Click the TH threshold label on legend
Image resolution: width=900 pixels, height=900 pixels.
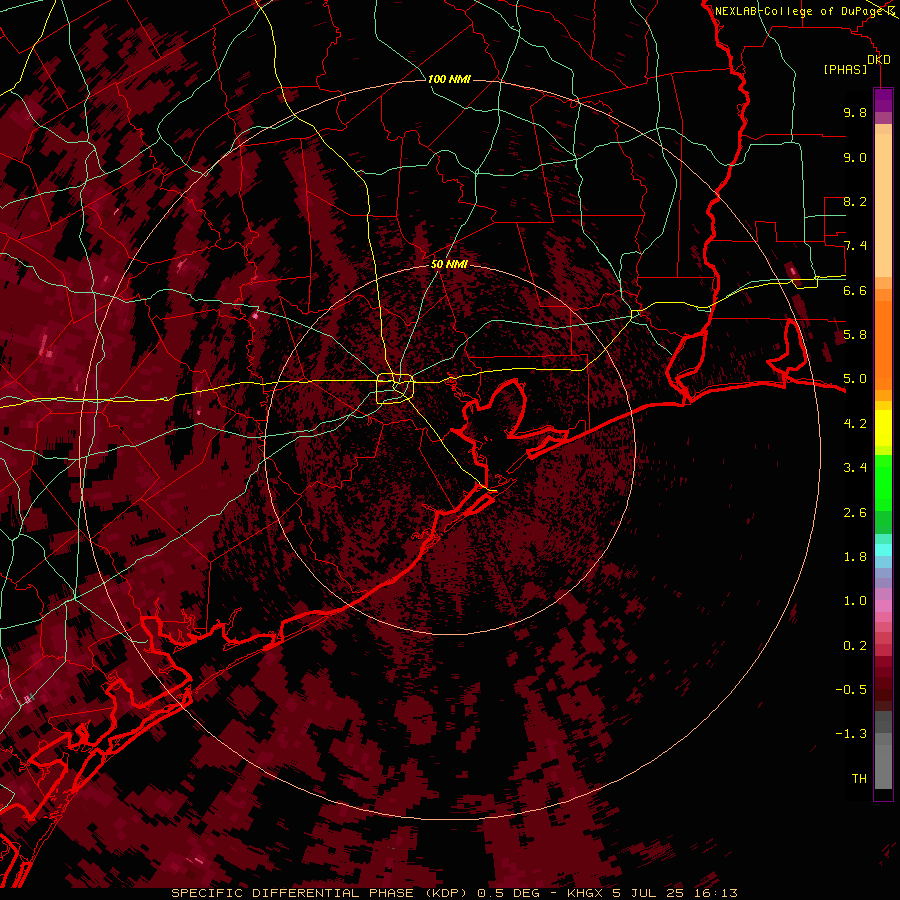(x=859, y=779)
